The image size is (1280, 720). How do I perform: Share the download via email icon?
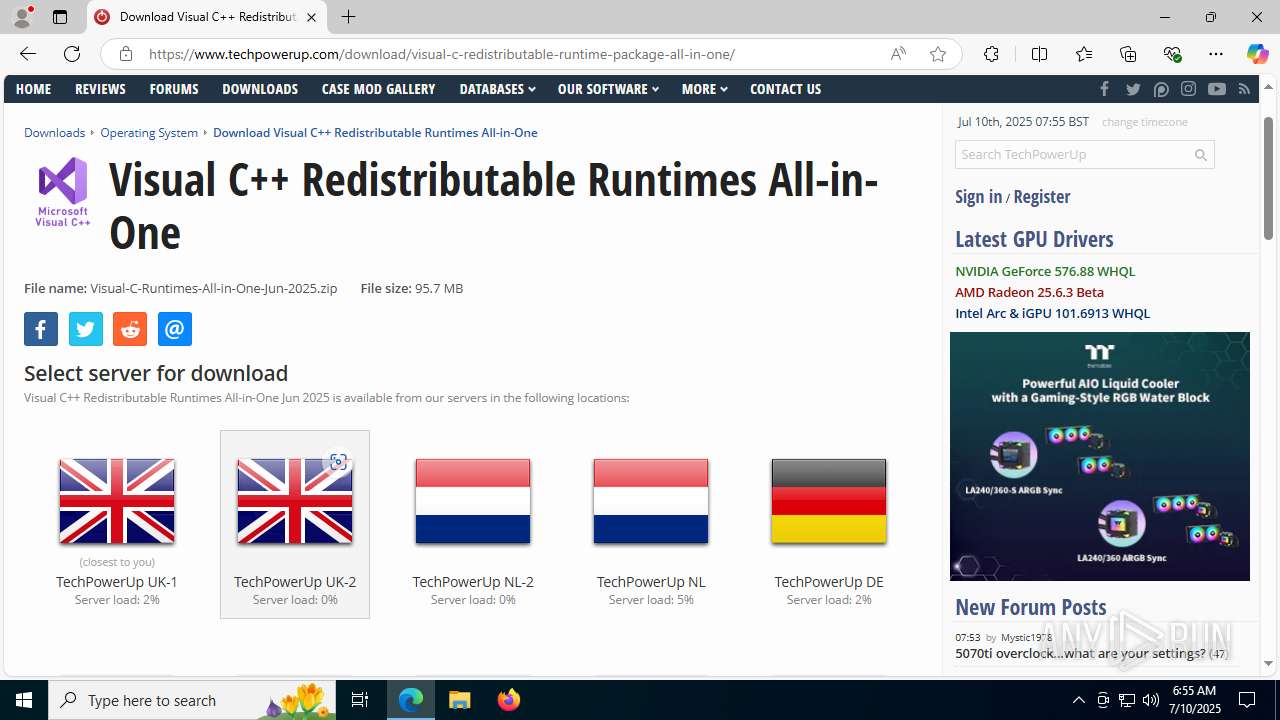point(175,329)
